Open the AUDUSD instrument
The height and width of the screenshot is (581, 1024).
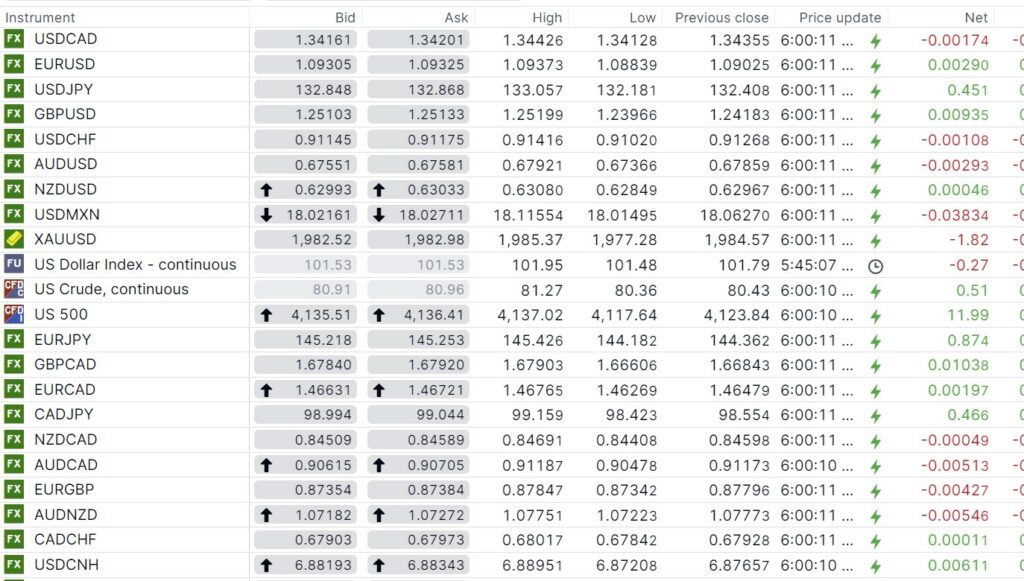click(65, 164)
